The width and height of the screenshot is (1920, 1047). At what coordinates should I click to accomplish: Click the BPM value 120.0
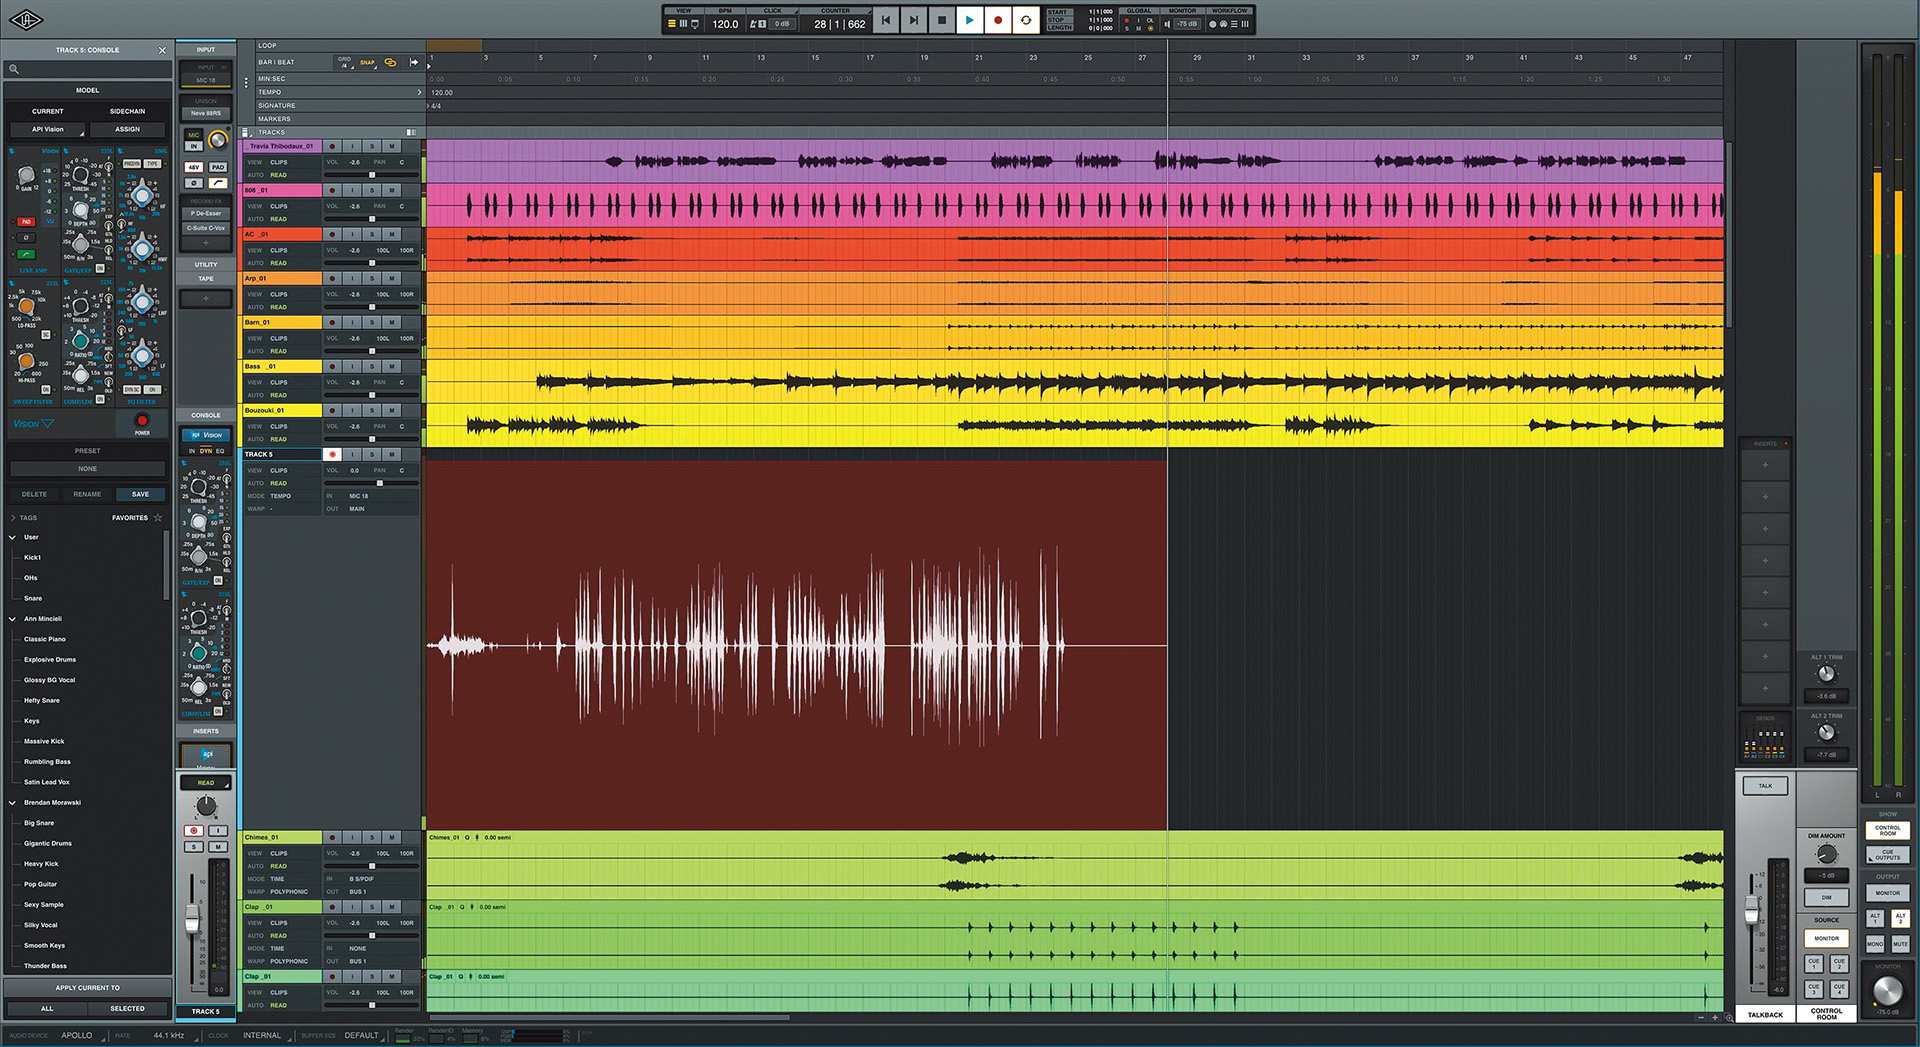click(x=725, y=24)
